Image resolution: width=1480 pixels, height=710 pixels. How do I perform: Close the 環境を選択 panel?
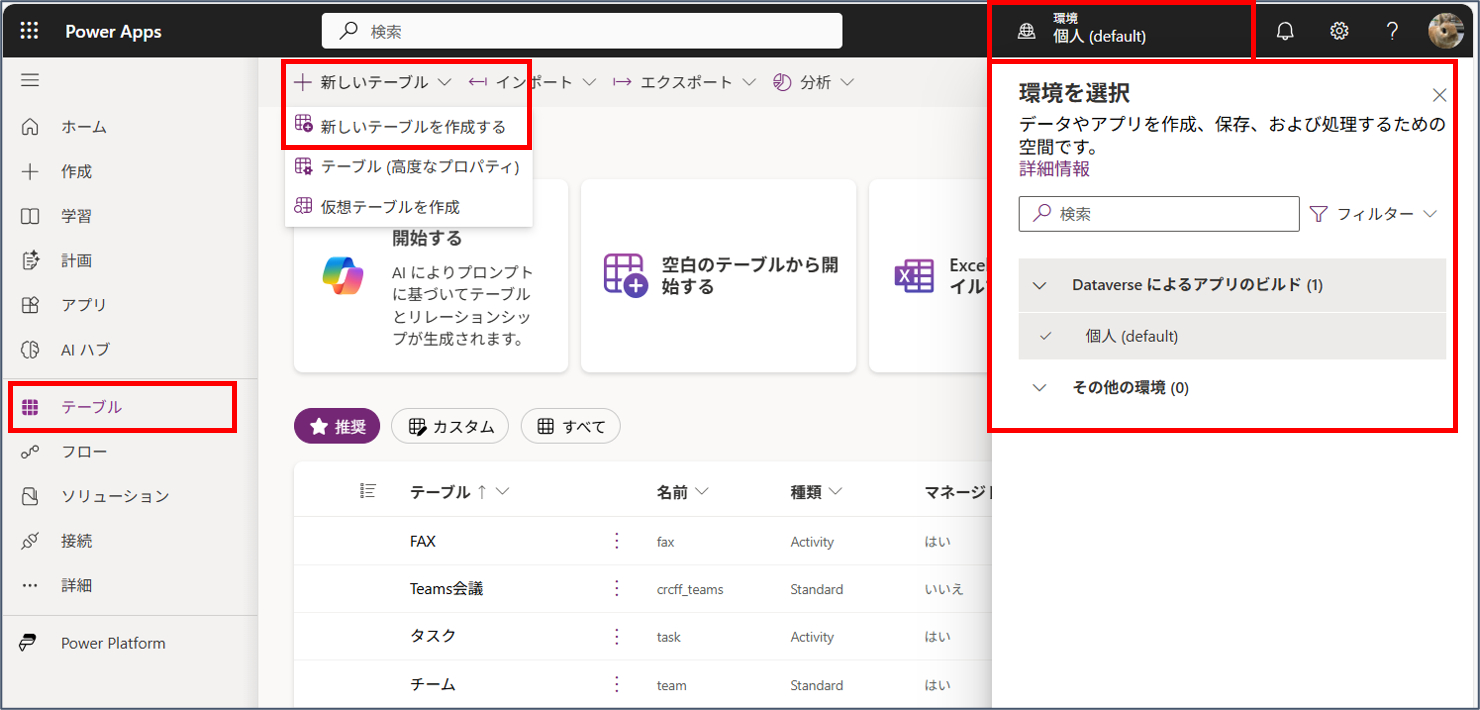tap(1439, 95)
